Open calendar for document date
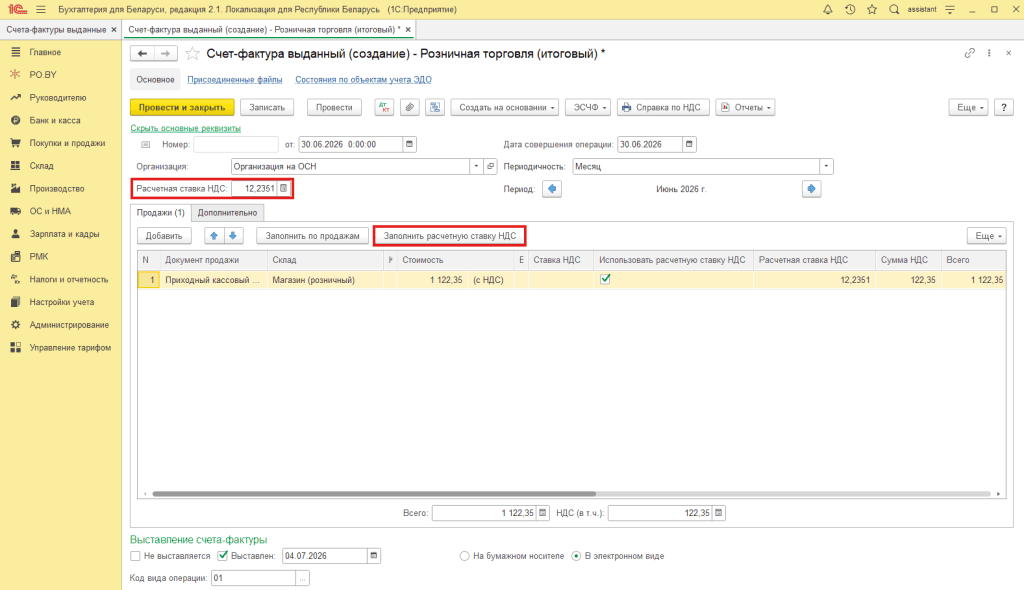Viewport: 1024px width, 590px height. coord(409,144)
